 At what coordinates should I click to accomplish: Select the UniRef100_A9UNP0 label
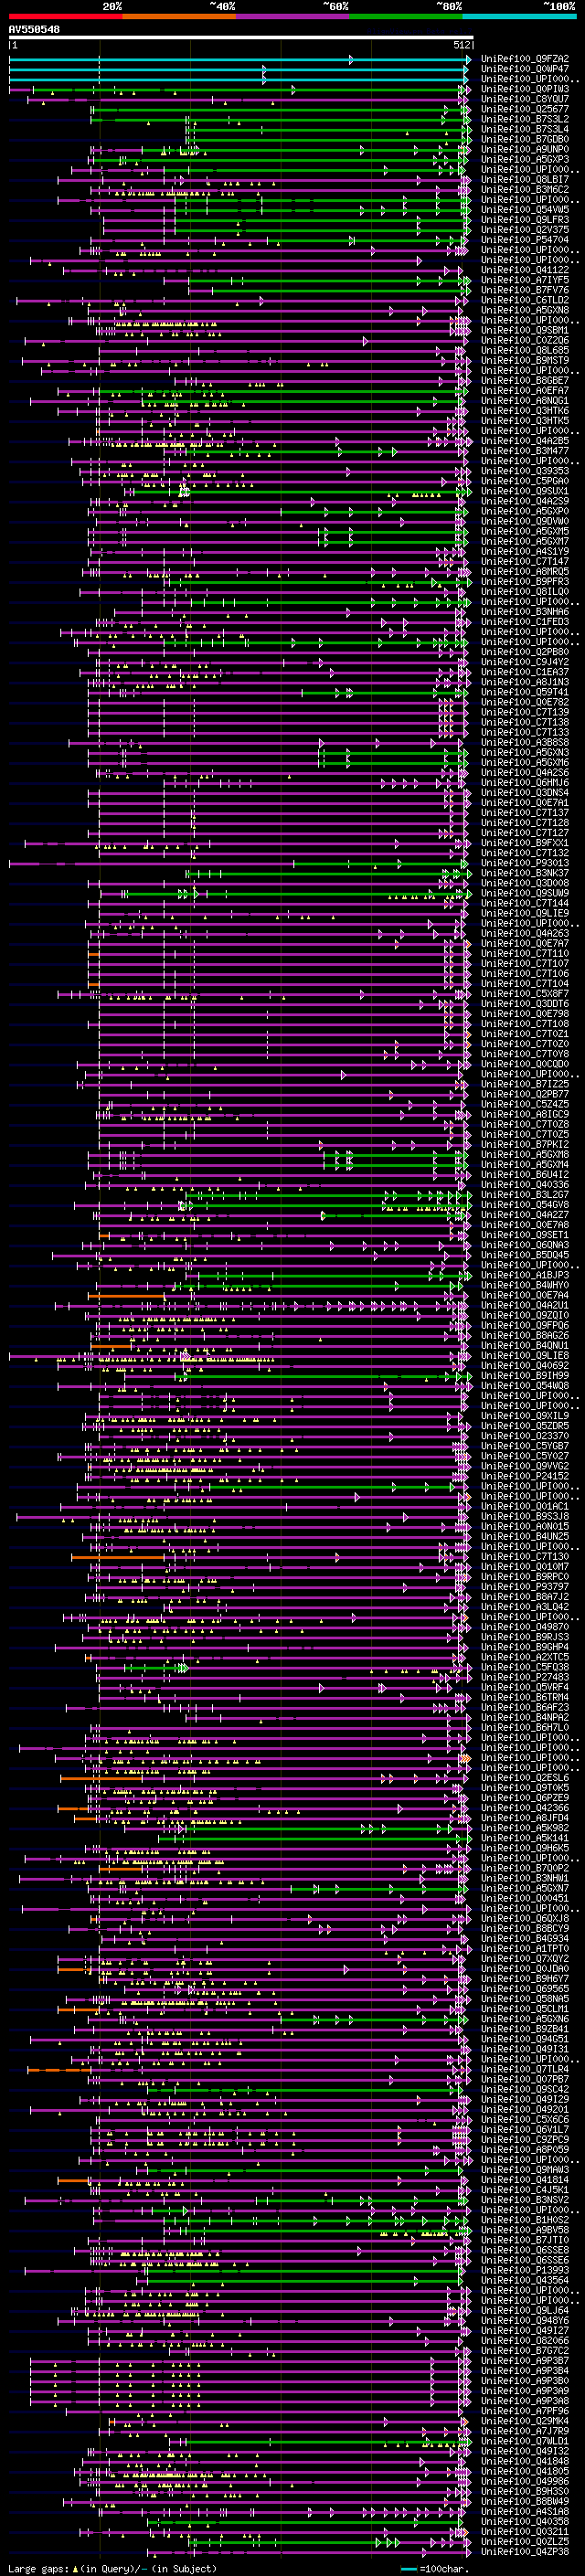[525, 149]
